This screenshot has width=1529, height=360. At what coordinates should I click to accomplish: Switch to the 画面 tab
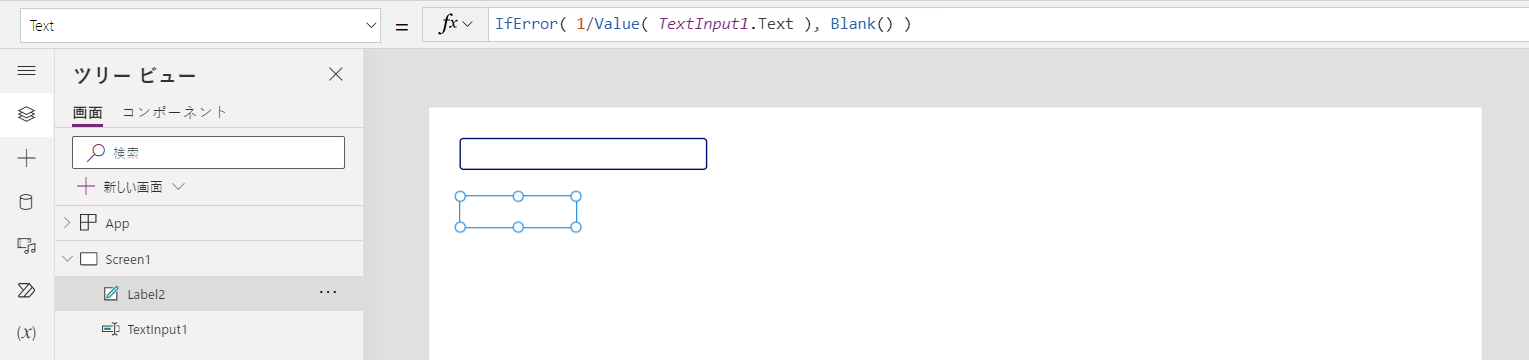pos(87,113)
